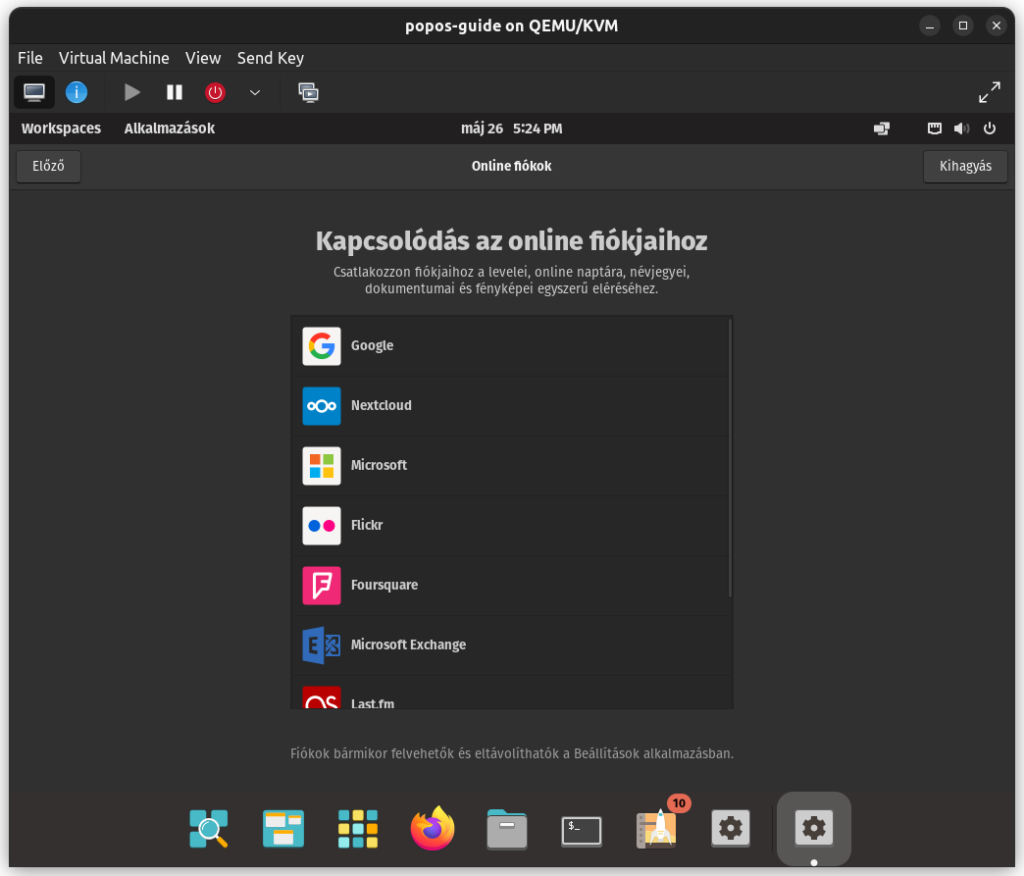Close the popos-guide window
This screenshot has width=1024, height=876.
(x=996, y=26)
